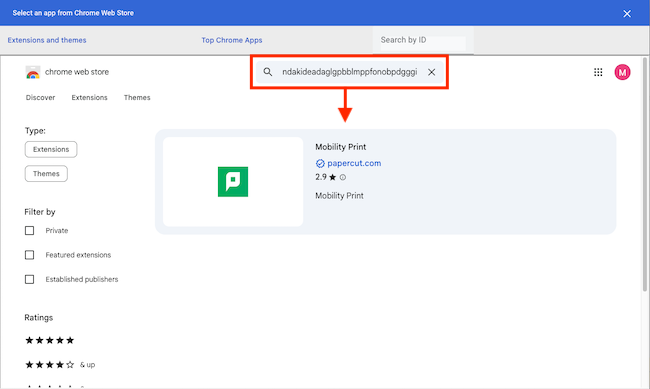Click the star beside 2.9 rating
This screenshot has width=650, height=389.
(x=332, y=177)
